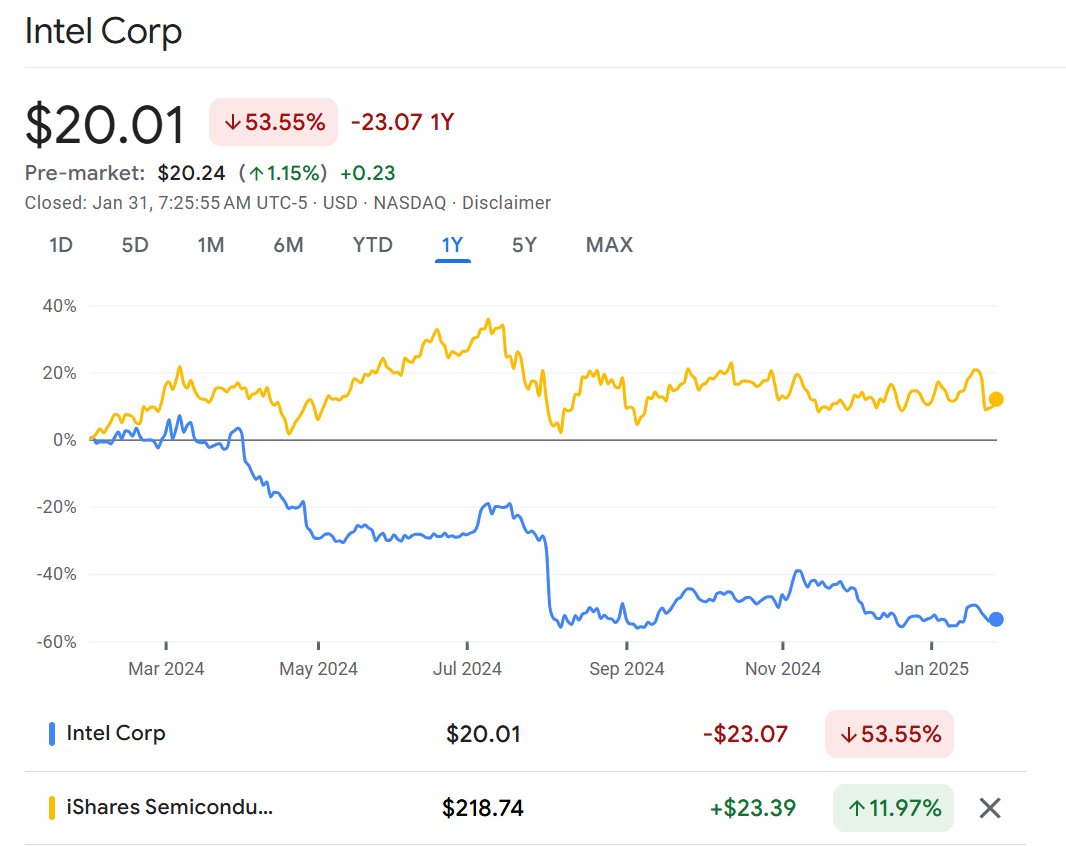Click the Intel Corp page title

(103, 32)
